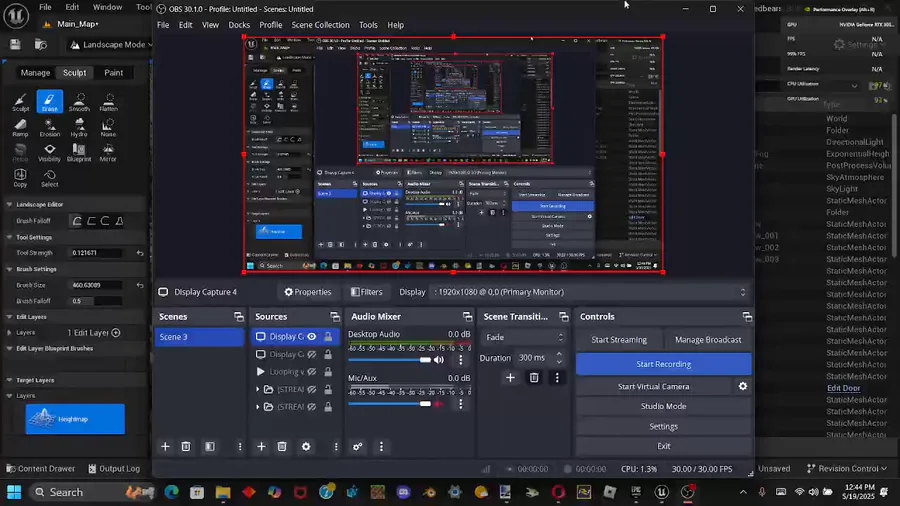Open advanced audio properties gears icon
Image resolution: width=900 pixels, height=506 pixels.
click(x=358, y=446)
